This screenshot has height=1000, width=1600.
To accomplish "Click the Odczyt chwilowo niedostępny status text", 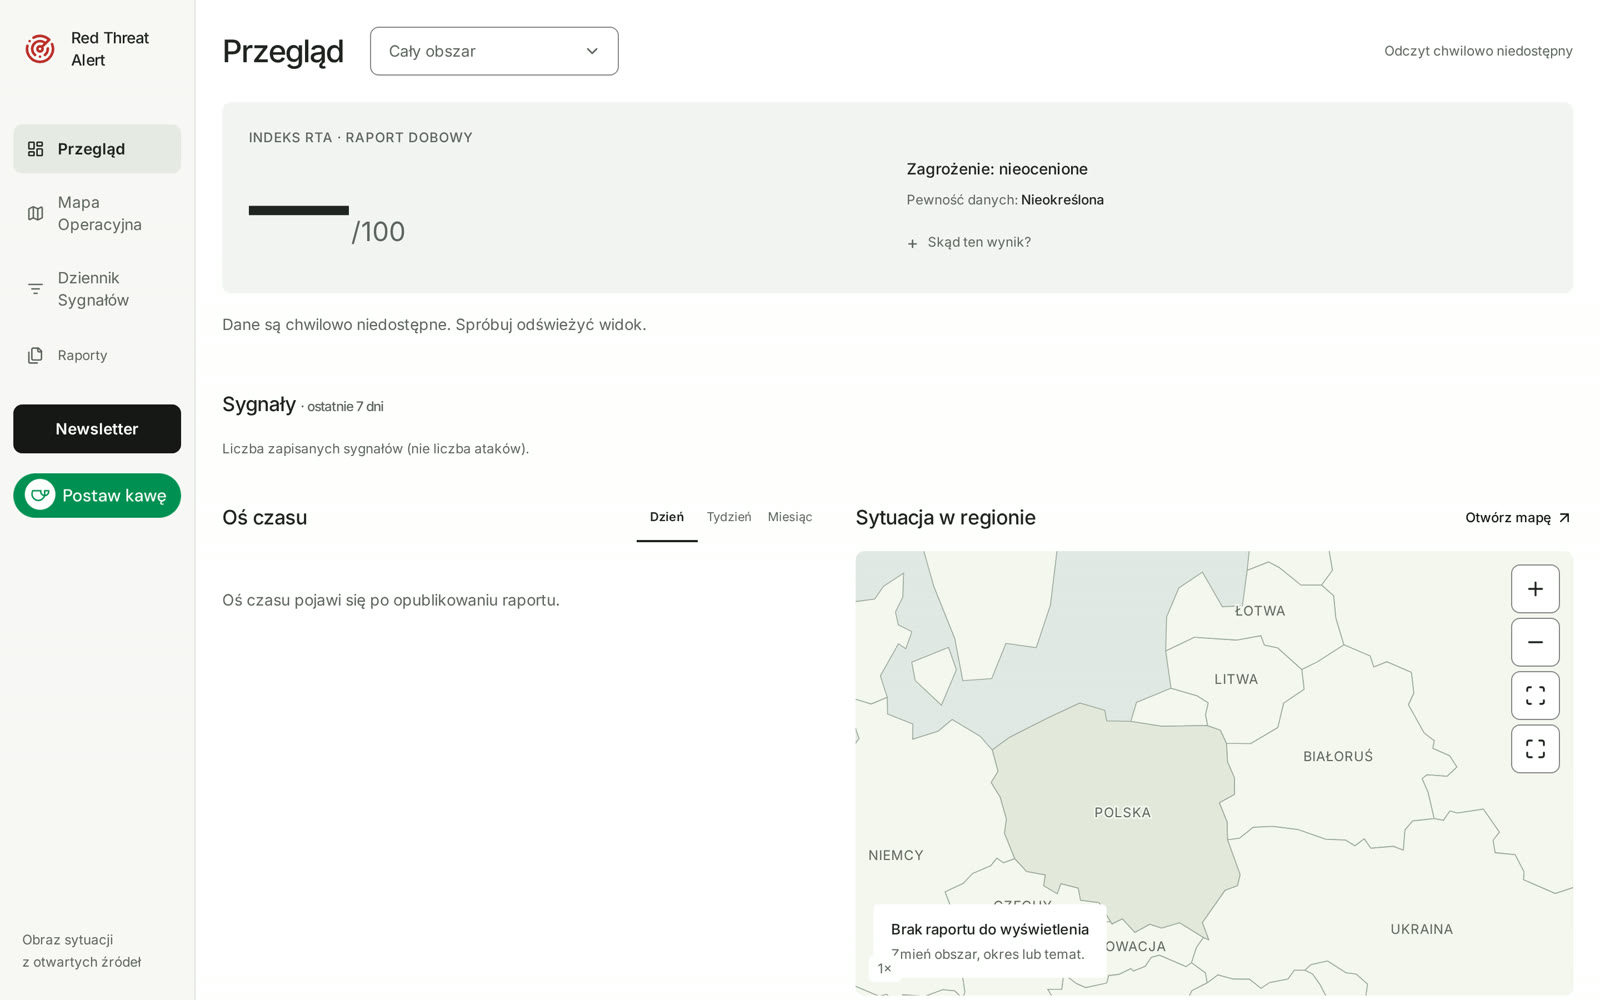I will [1478, 51].
